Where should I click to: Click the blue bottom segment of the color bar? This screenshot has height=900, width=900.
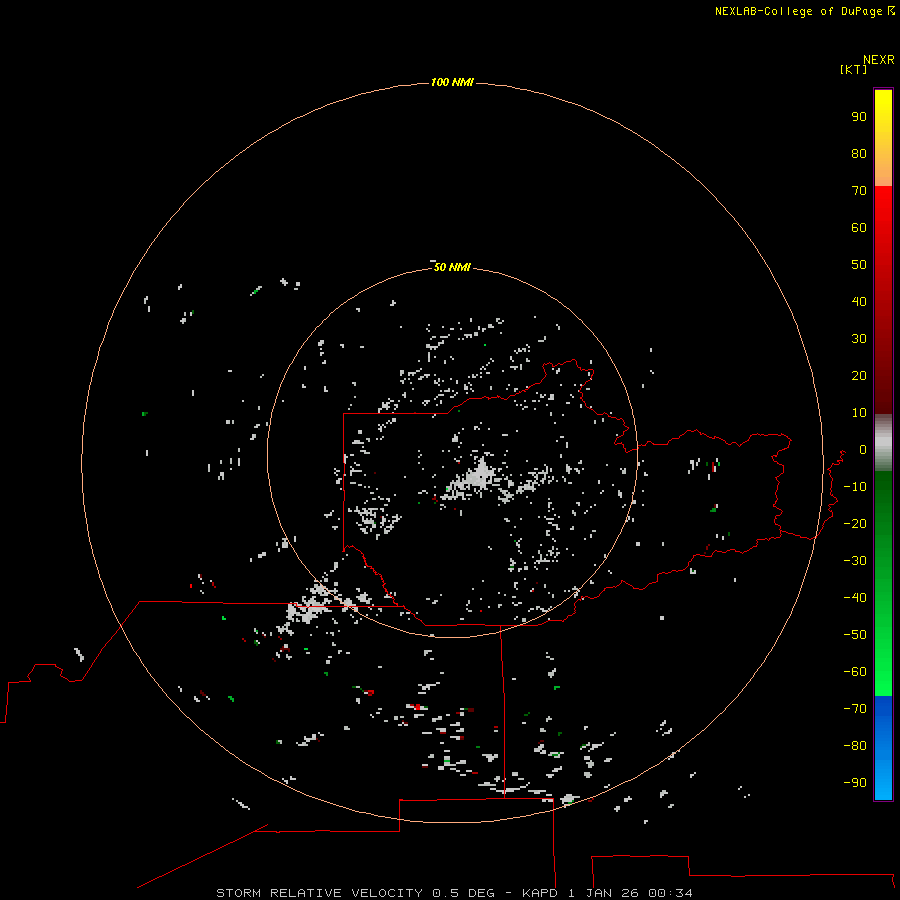pyautogui.click(x=883, y=748)
